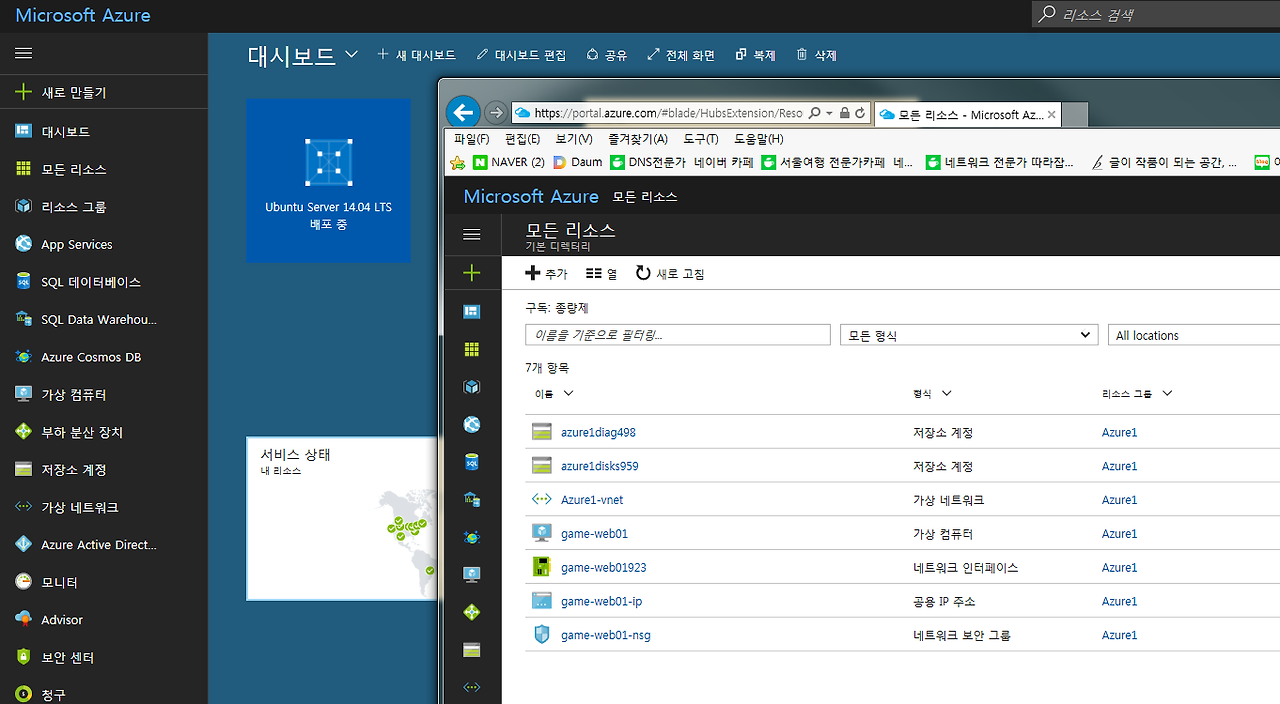Open 모든 리소스 grid icon in the left sidebar
The width and height of the screenshot is (1280, 704).
(24, 169)
